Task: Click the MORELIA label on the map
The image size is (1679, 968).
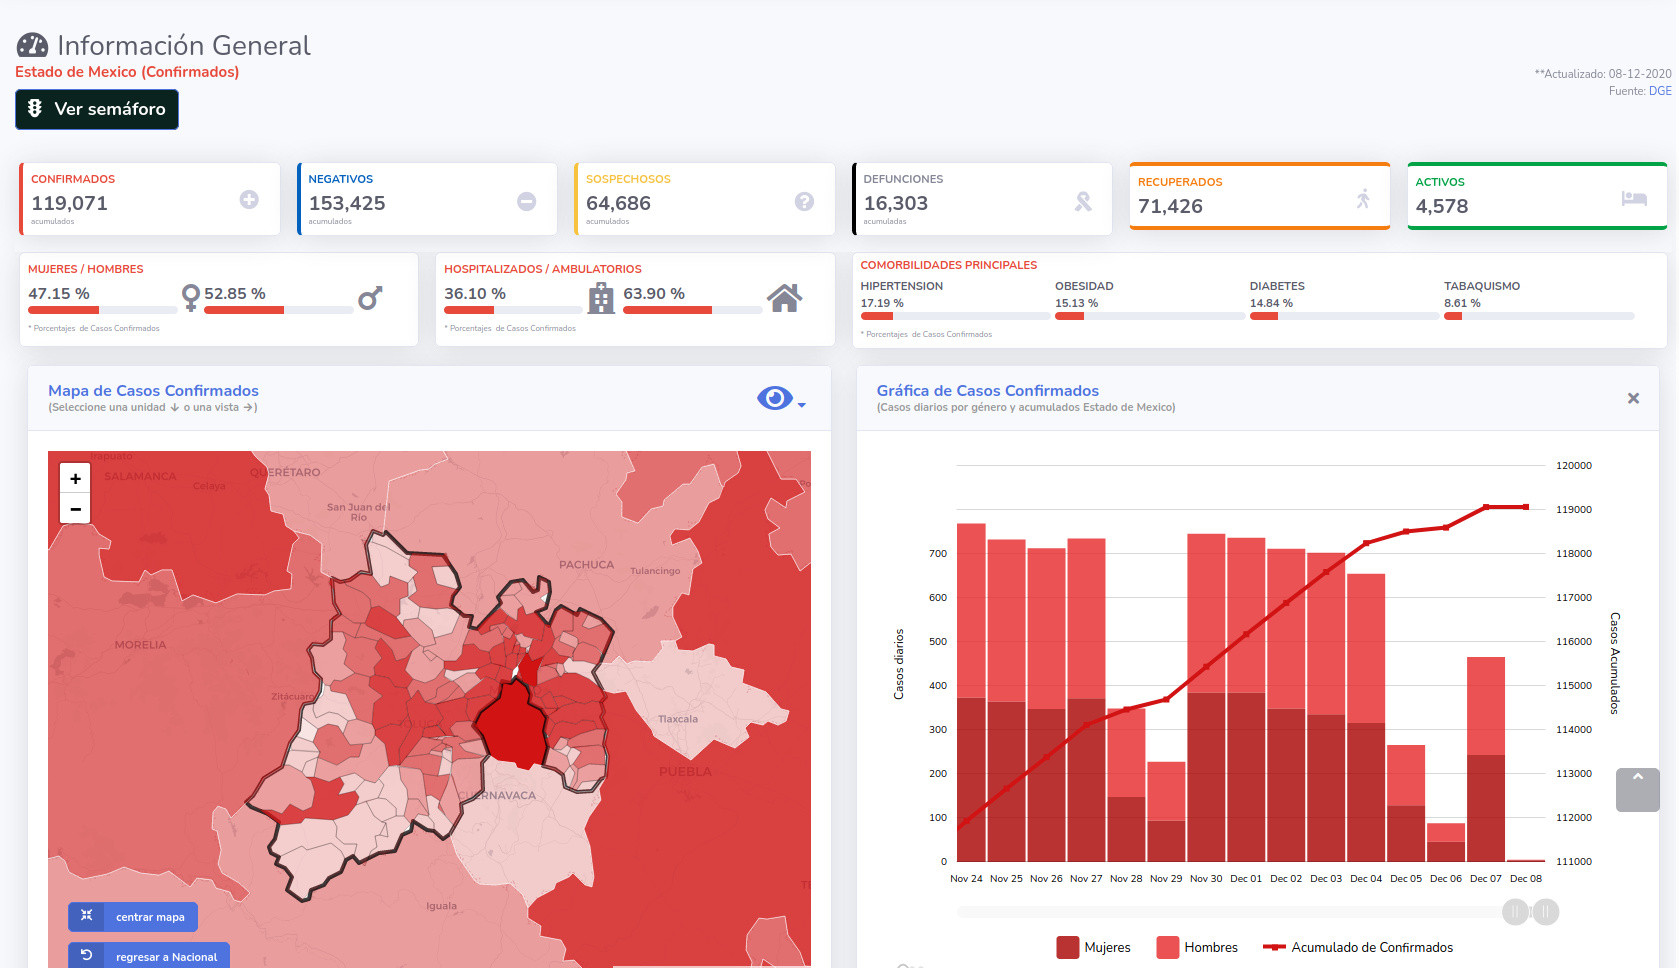Action: tap(140, 645)
